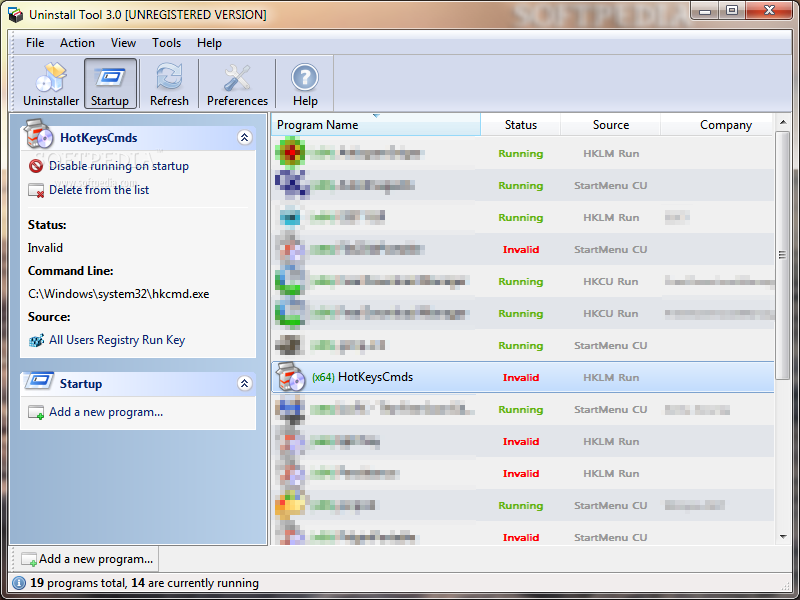Sort by Company column header

tap(725, 125)
